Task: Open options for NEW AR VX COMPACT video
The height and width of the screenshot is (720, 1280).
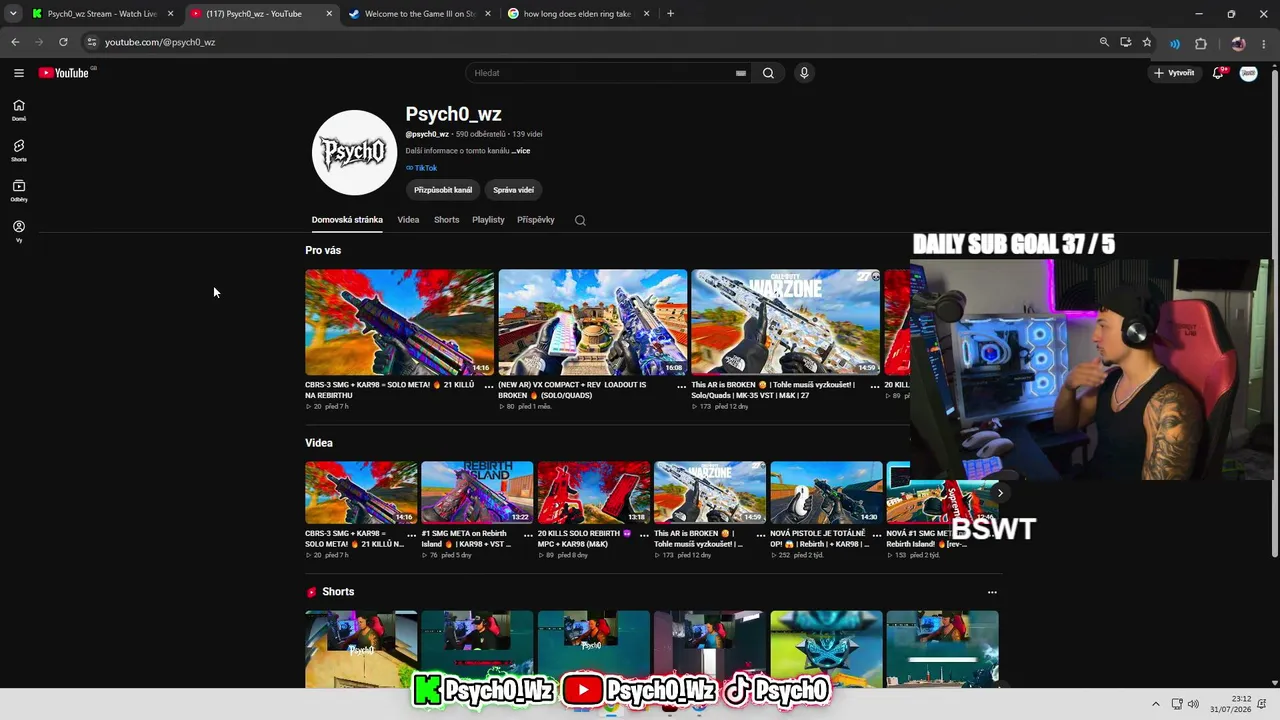Action: (x=681, y=386)
